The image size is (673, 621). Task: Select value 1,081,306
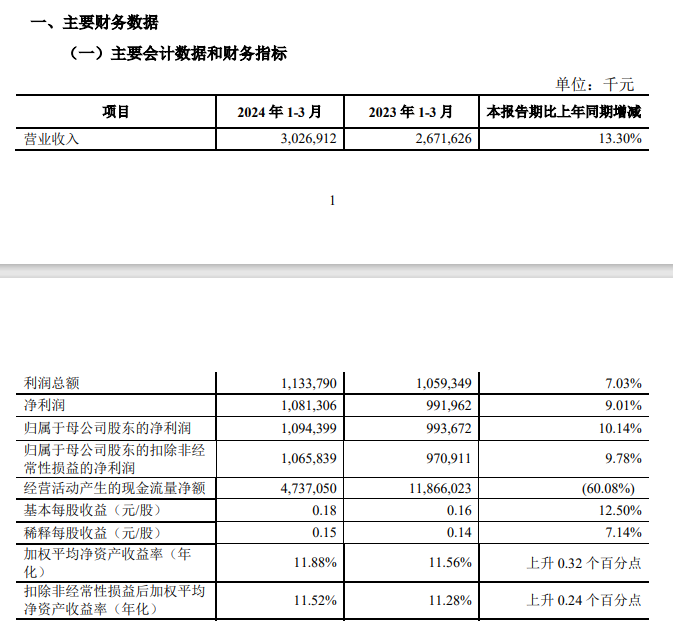point(309,406)
